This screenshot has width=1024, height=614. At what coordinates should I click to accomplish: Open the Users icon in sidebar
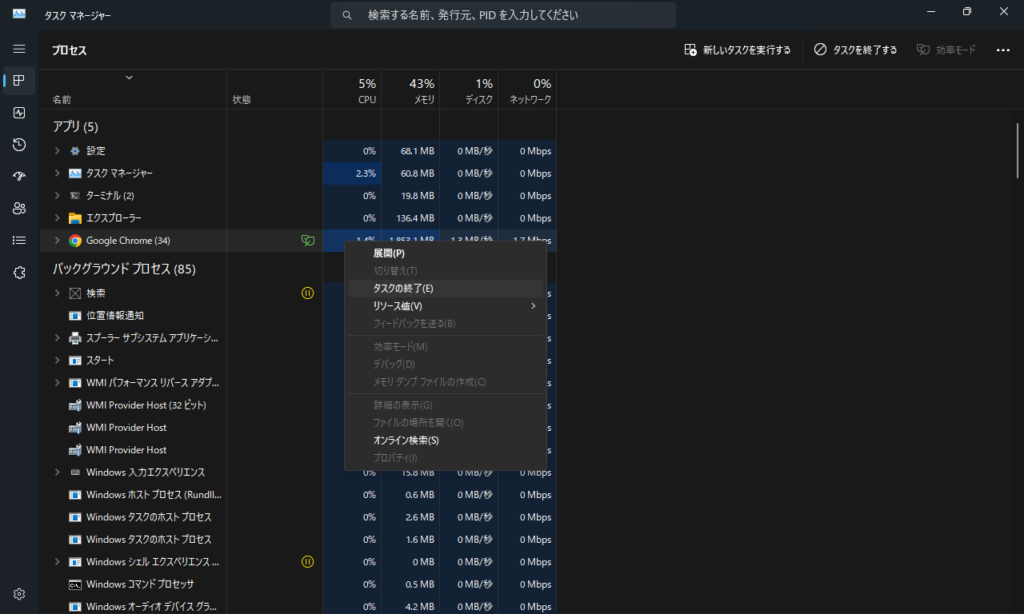point(19,208)
